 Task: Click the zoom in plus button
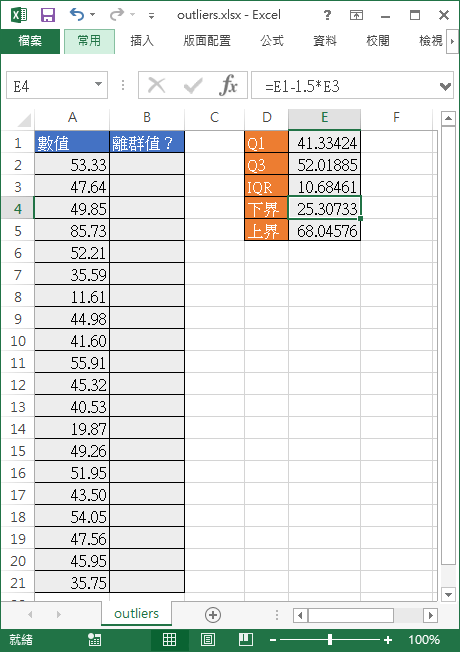(x=388, y=640)
